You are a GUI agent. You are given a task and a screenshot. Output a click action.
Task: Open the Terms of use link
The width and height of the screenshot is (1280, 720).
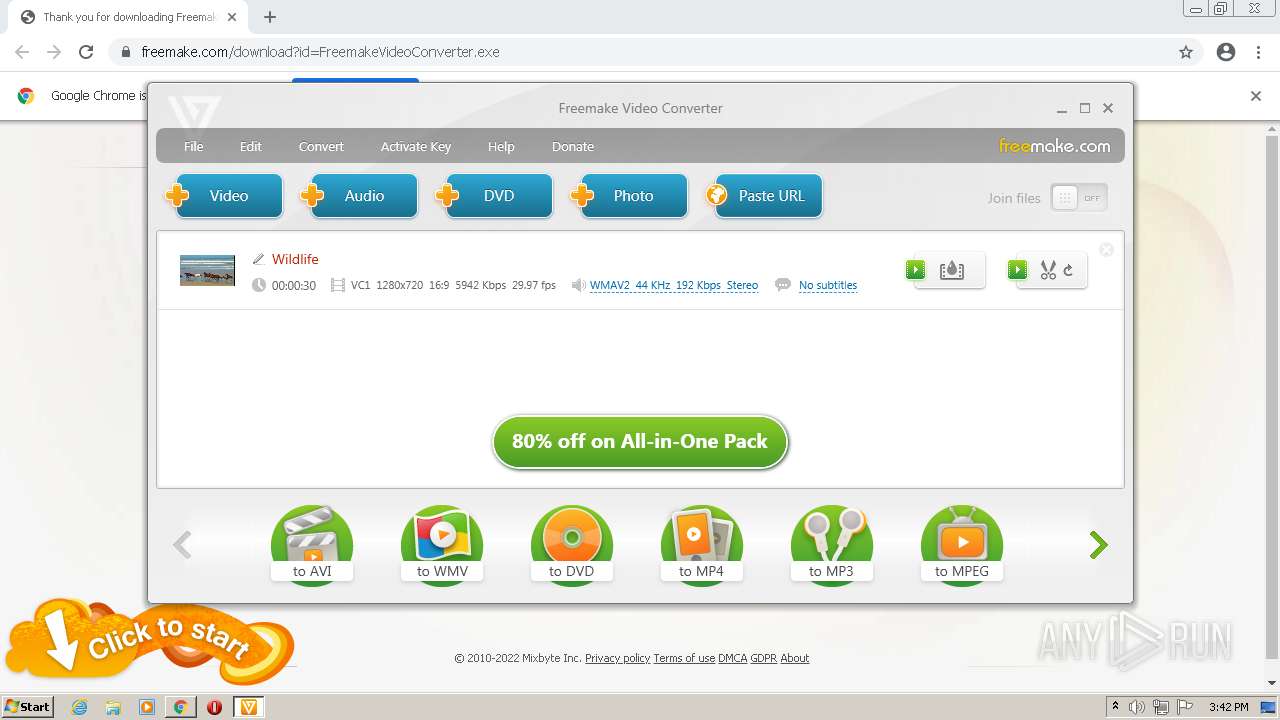684,658
